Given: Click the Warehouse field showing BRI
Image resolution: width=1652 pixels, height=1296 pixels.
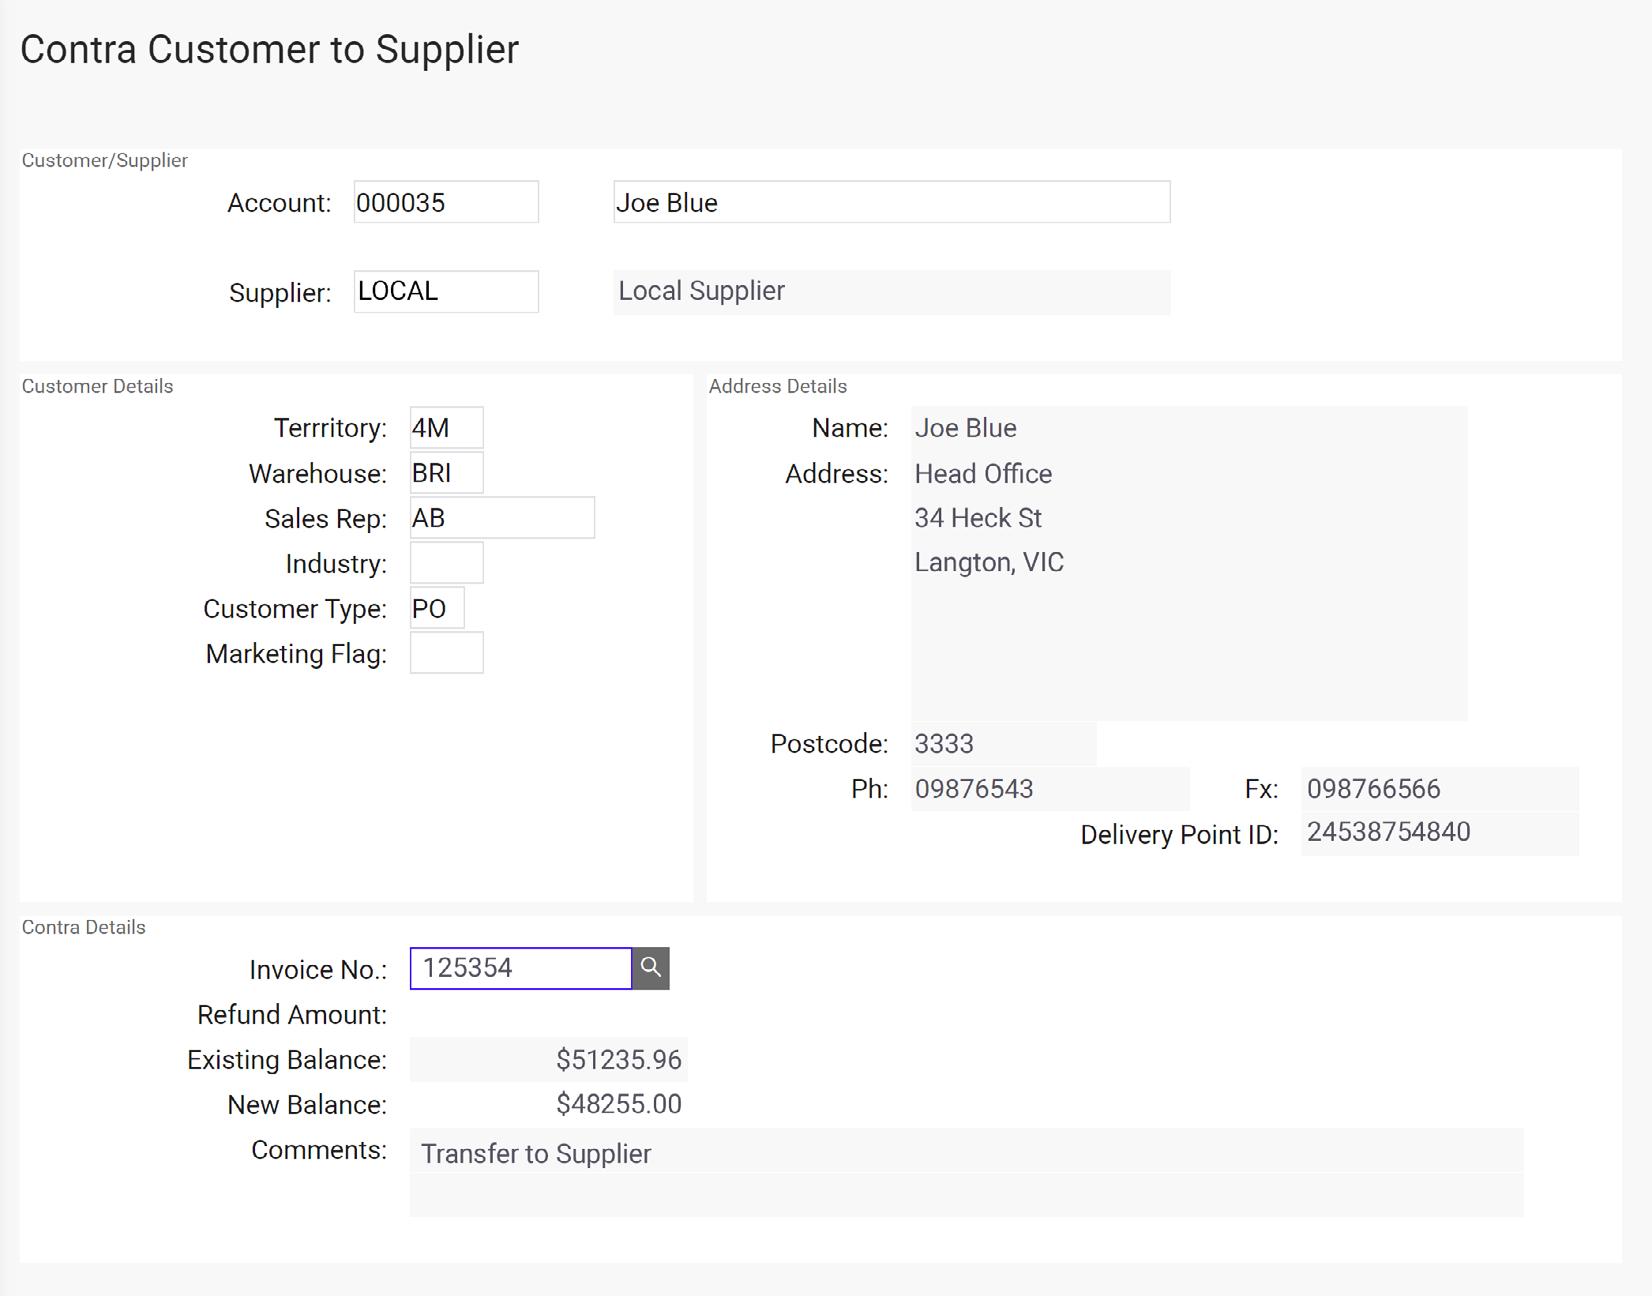Looking at the screenshot, I should (x=446, y=473).
